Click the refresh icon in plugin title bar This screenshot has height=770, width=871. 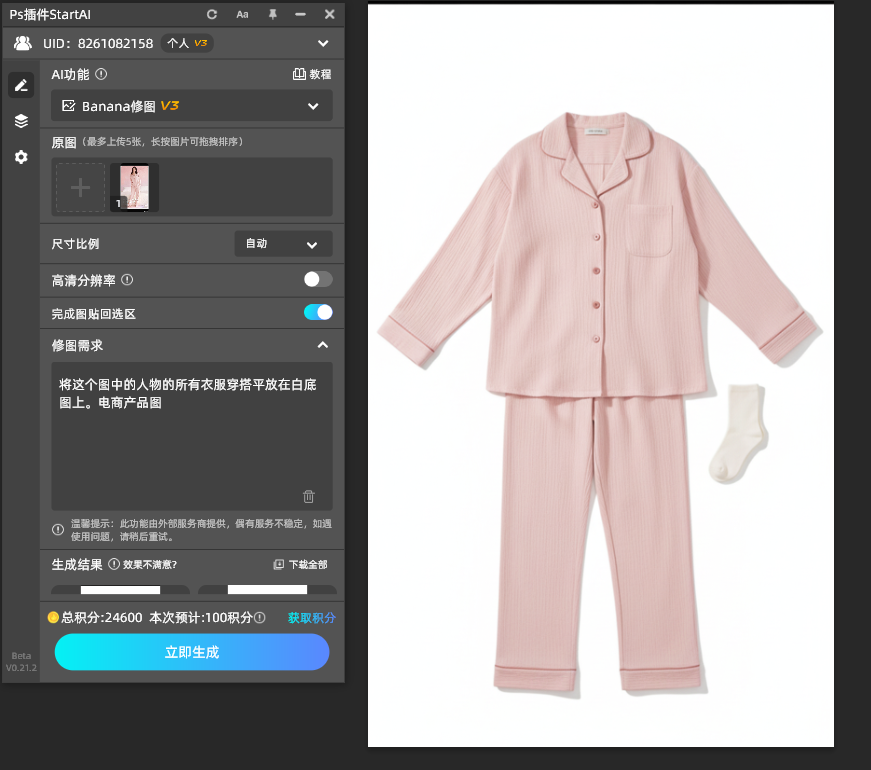click(212, 14)
